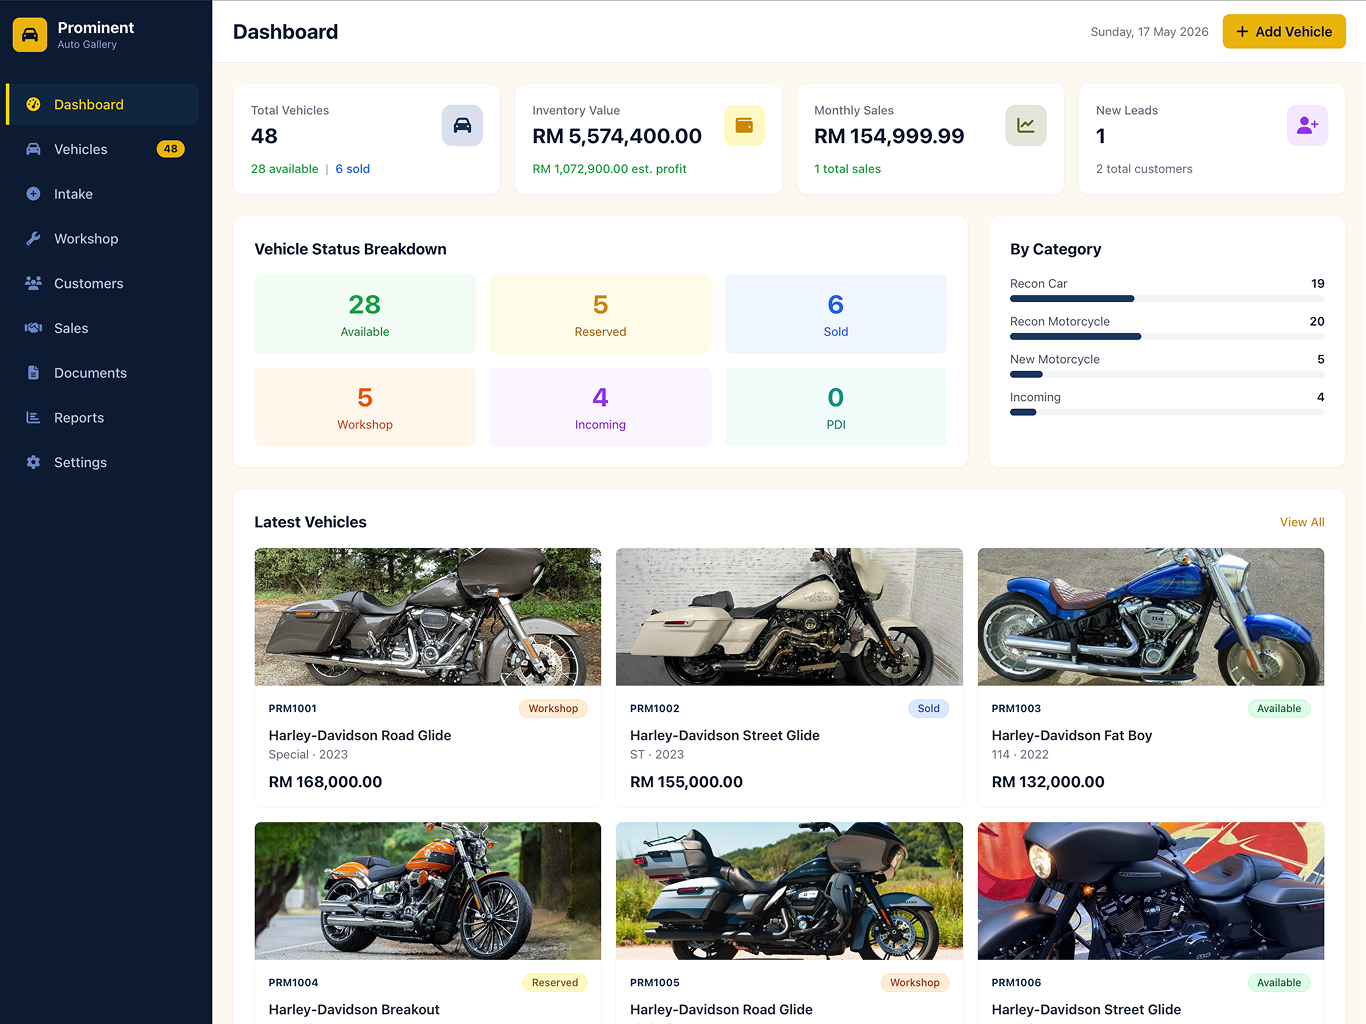Open the PRM1001 Road Glide photo
The image size is (1366, 1024).
[x=428, y=617]
